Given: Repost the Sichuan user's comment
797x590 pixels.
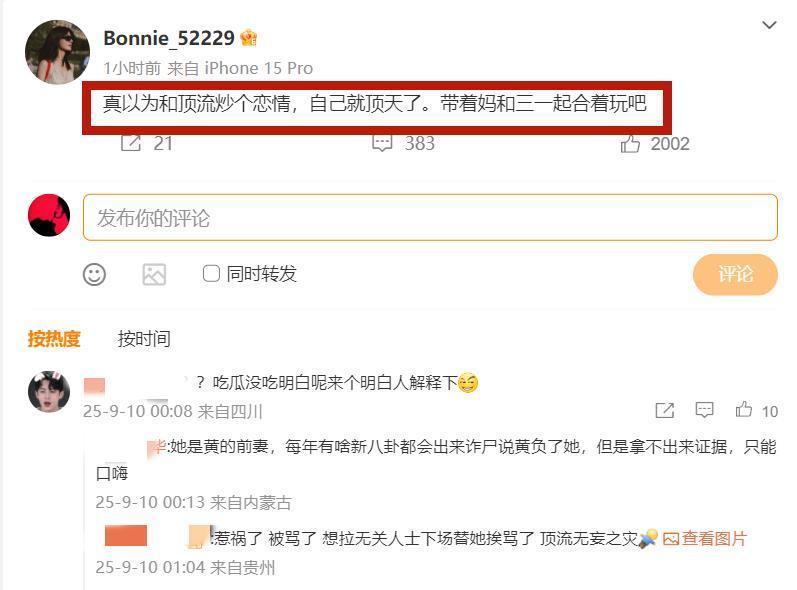Looking at the screenshot, I should click(x=665, y=410).
